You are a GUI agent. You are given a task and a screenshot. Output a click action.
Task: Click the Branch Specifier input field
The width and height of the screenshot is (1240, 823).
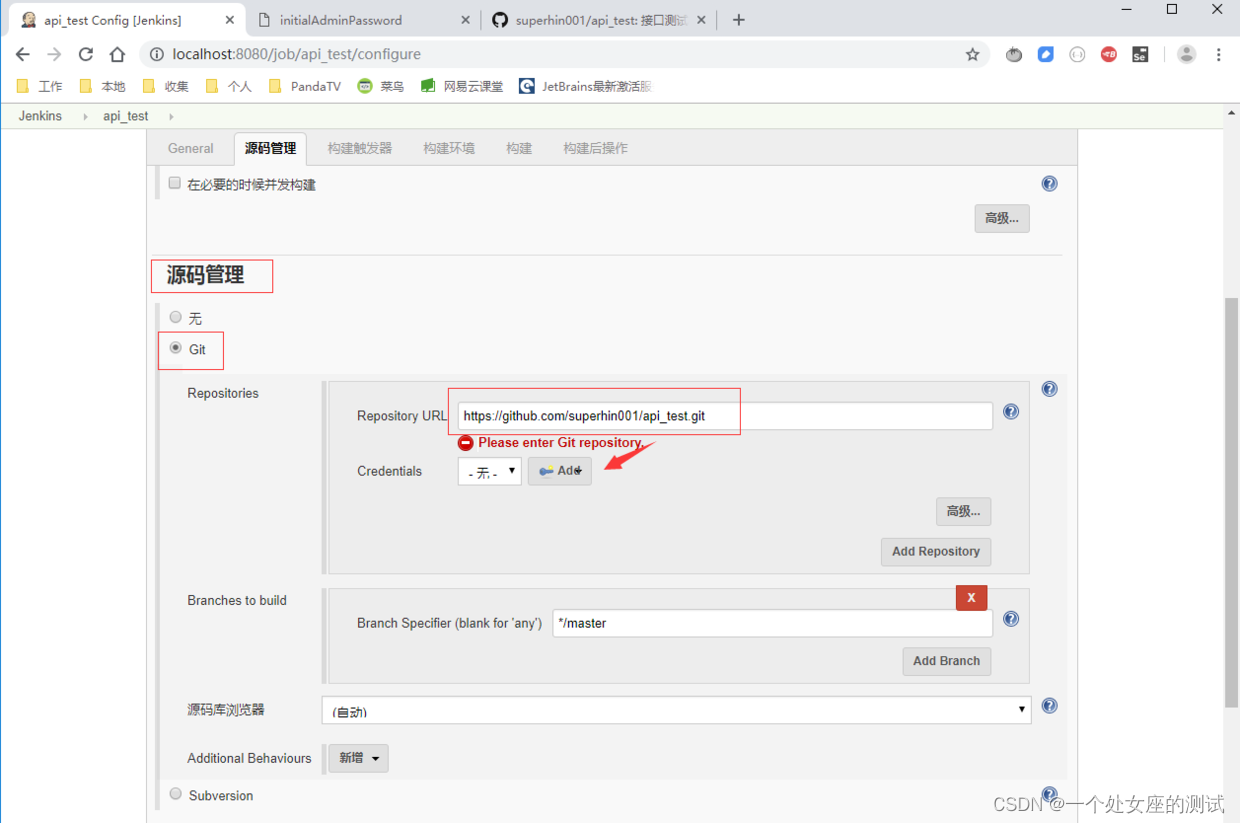tap(772, 623)
